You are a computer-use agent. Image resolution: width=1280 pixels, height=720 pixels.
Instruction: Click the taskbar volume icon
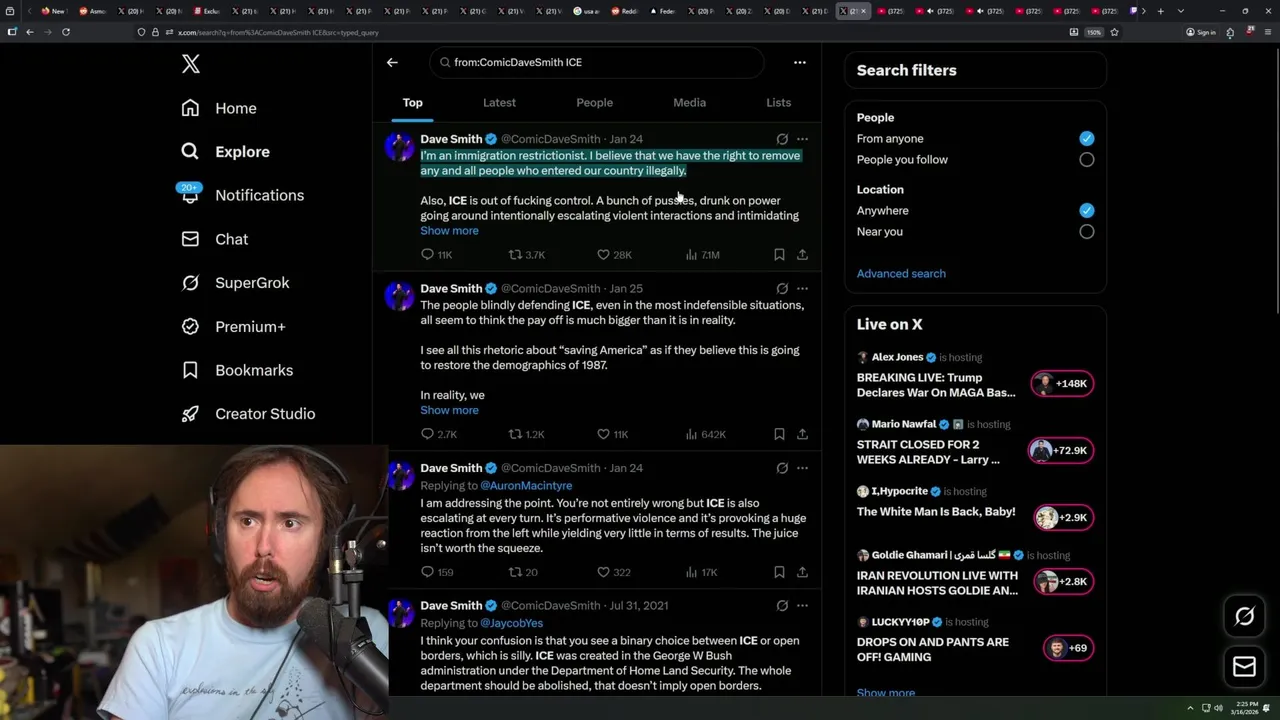coord(1218,708)
